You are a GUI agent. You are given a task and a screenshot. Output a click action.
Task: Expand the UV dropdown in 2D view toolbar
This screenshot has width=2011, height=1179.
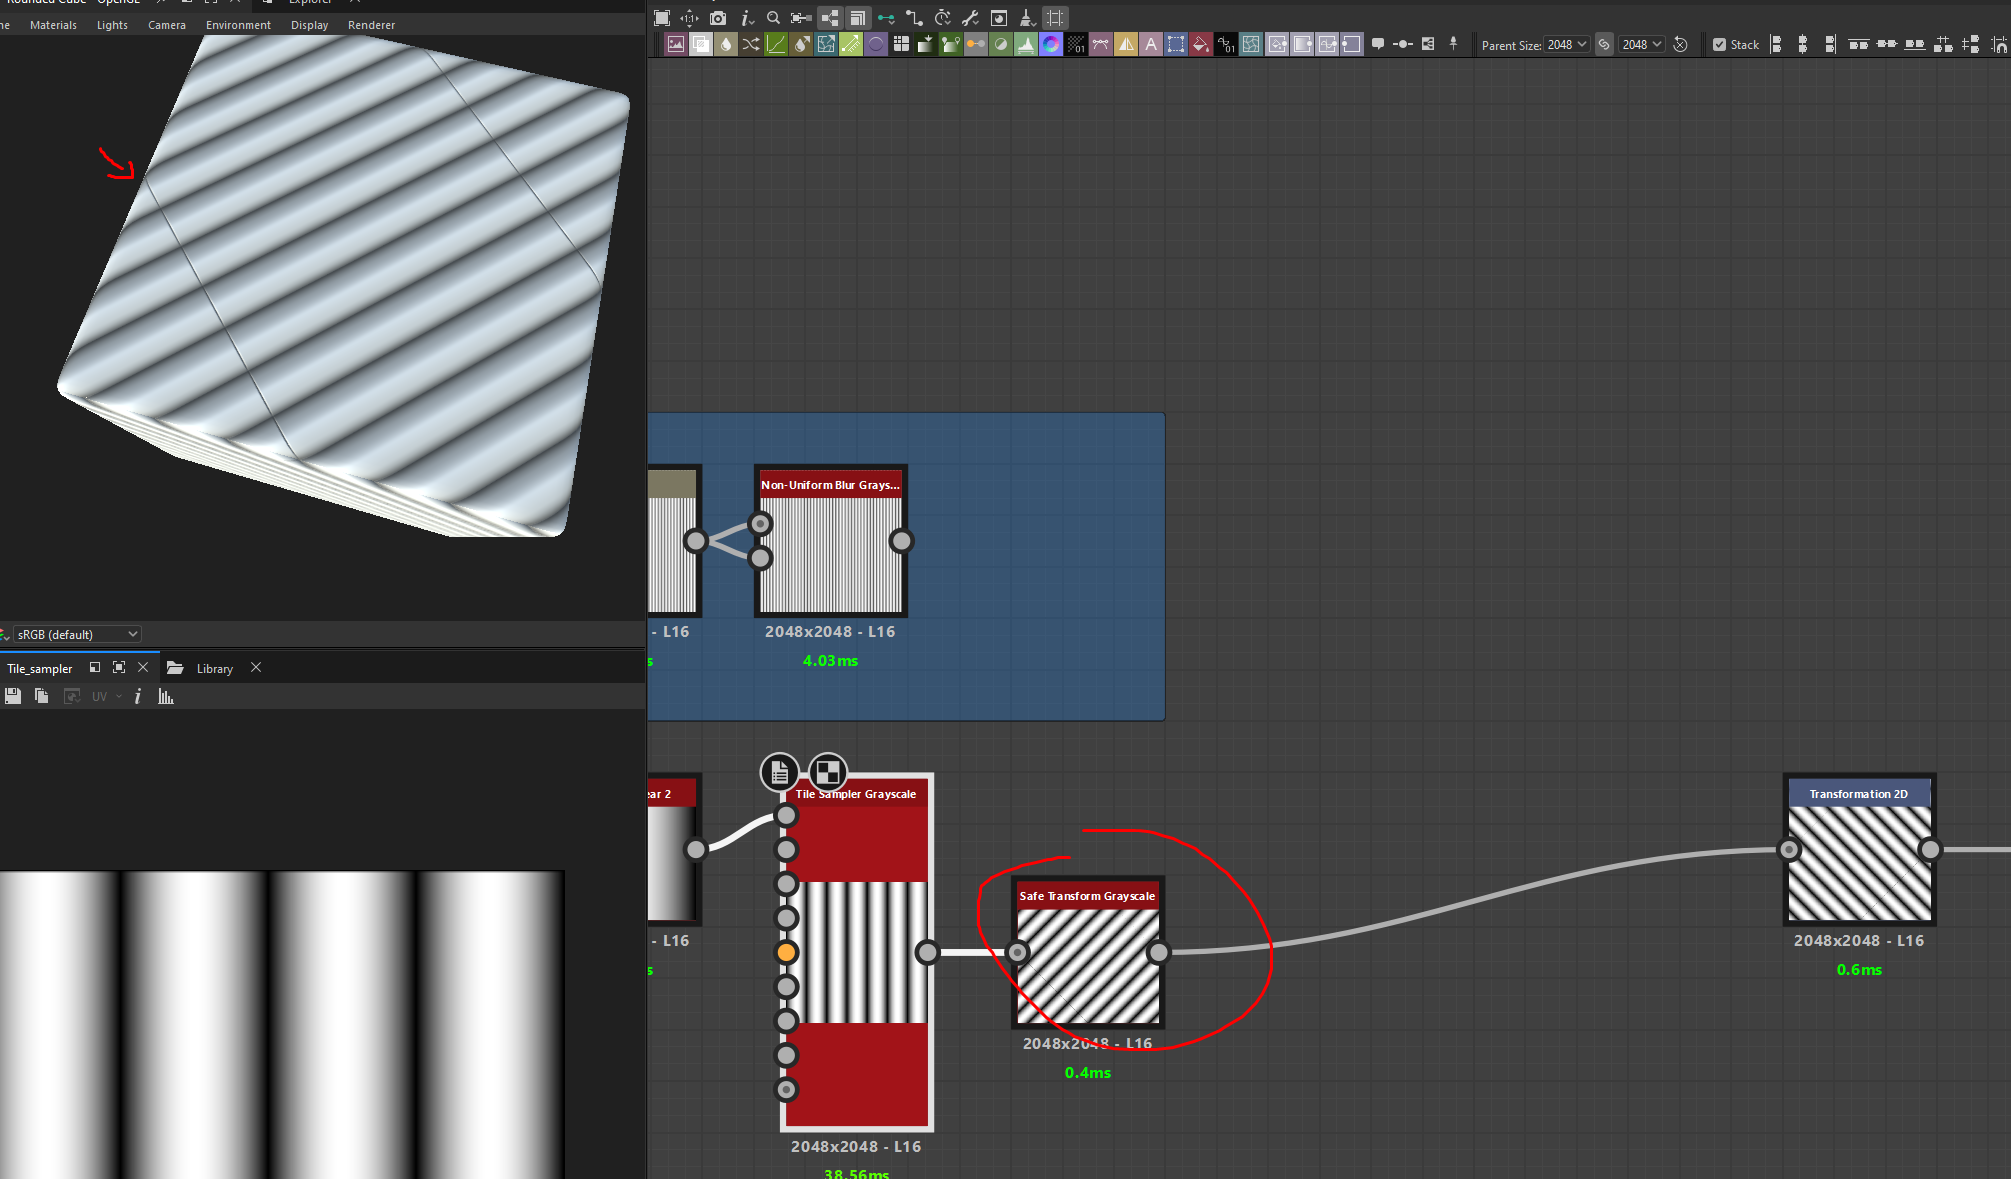click(x=108, y=696)
